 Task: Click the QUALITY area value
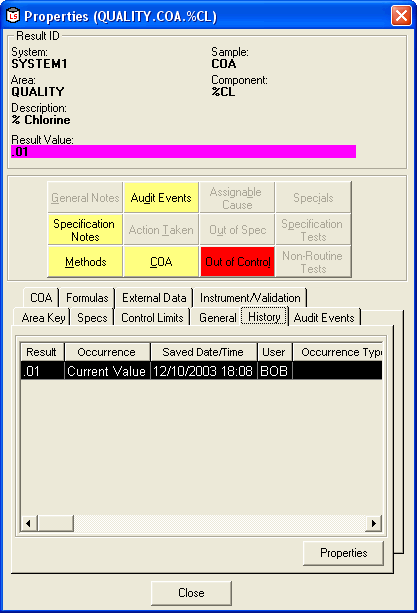tap(38, 91)
